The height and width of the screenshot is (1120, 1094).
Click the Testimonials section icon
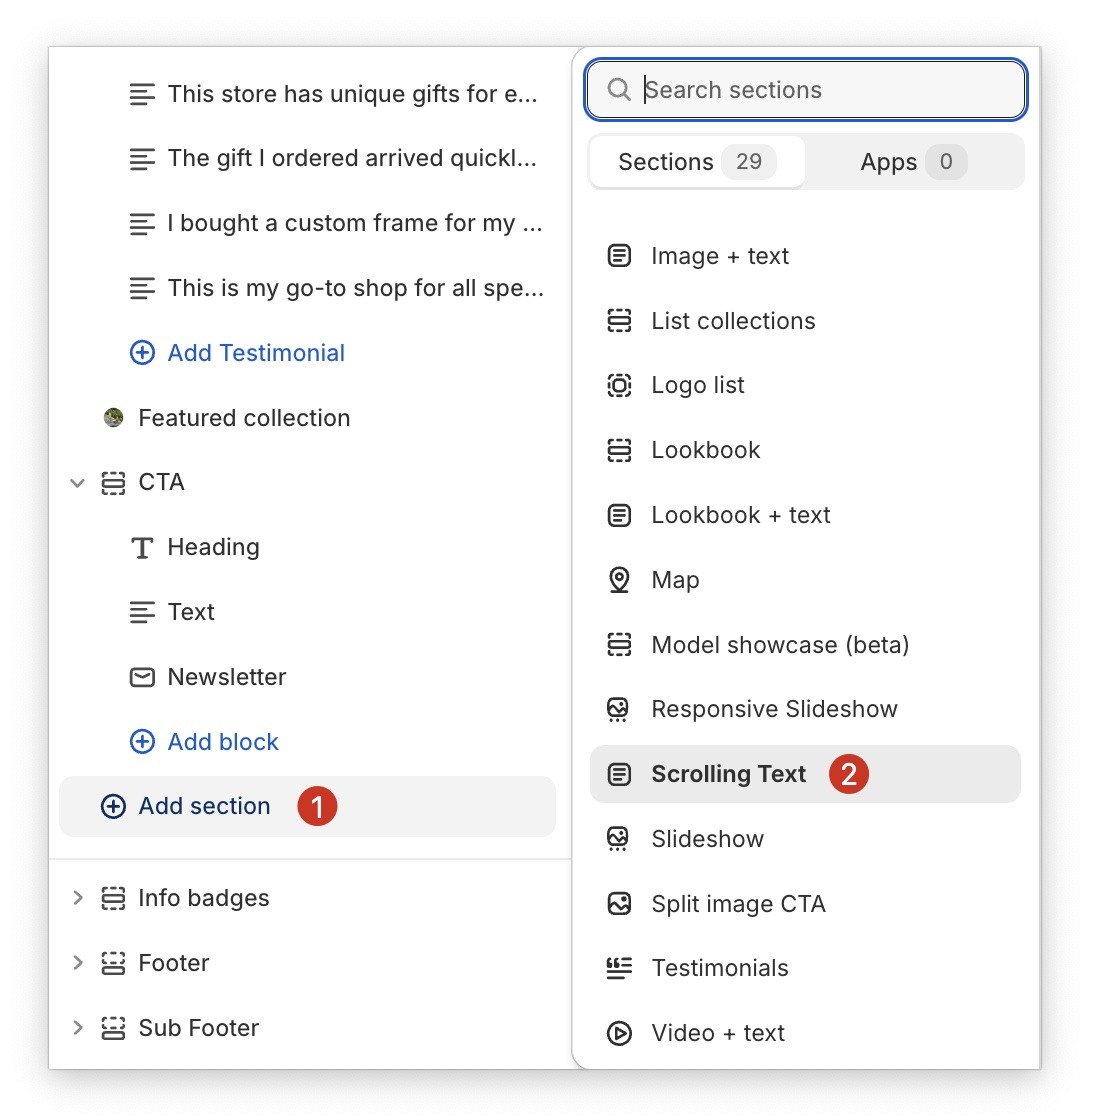click(x=619, y=967)
